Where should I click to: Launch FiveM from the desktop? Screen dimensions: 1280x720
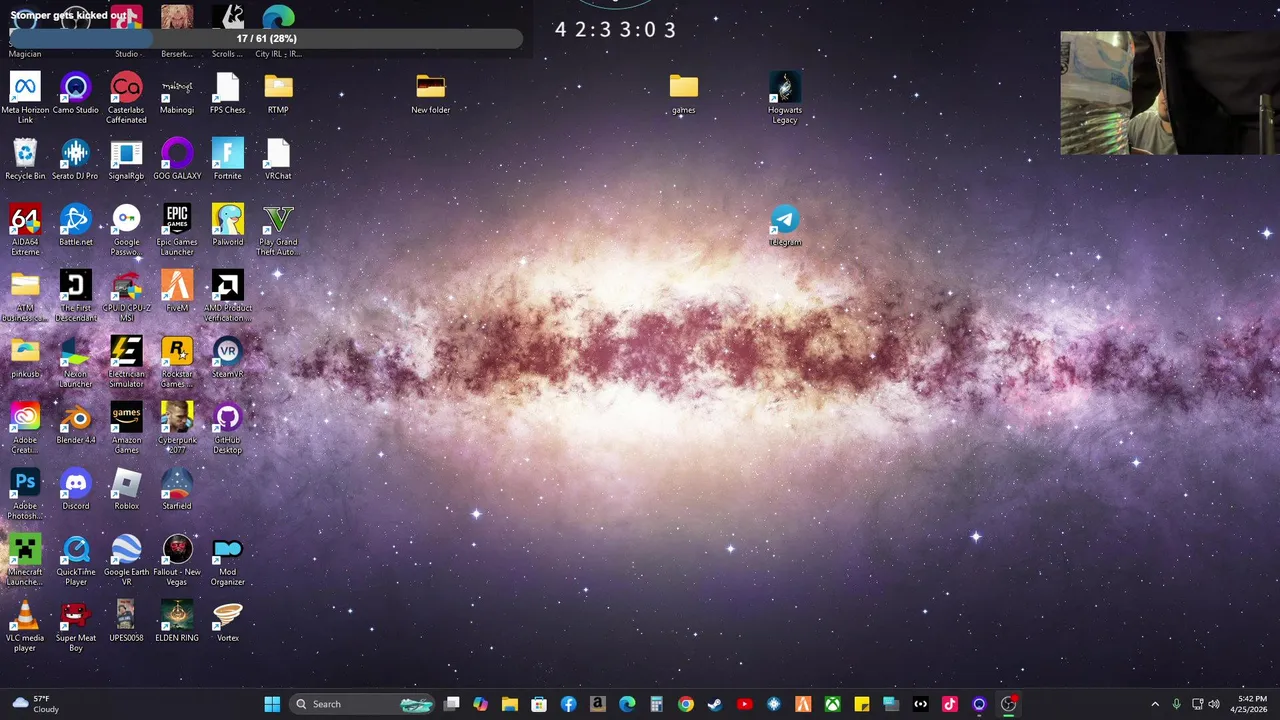point(177,292)
